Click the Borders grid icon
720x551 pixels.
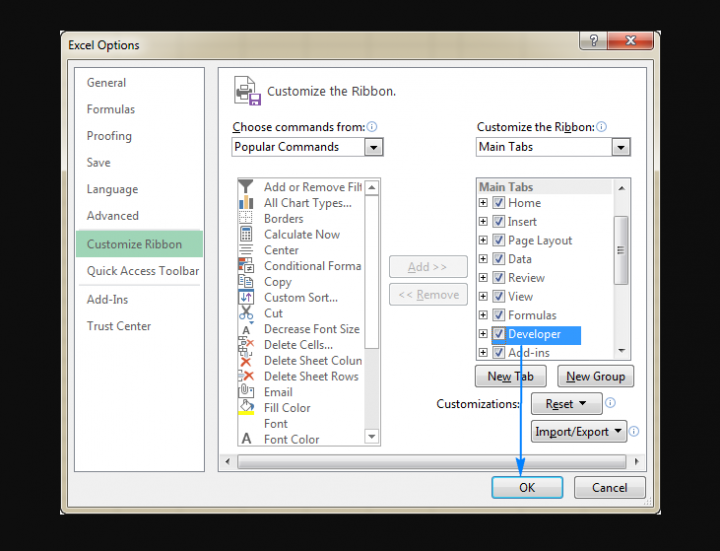pyautogui.click(x=246, y=218)
